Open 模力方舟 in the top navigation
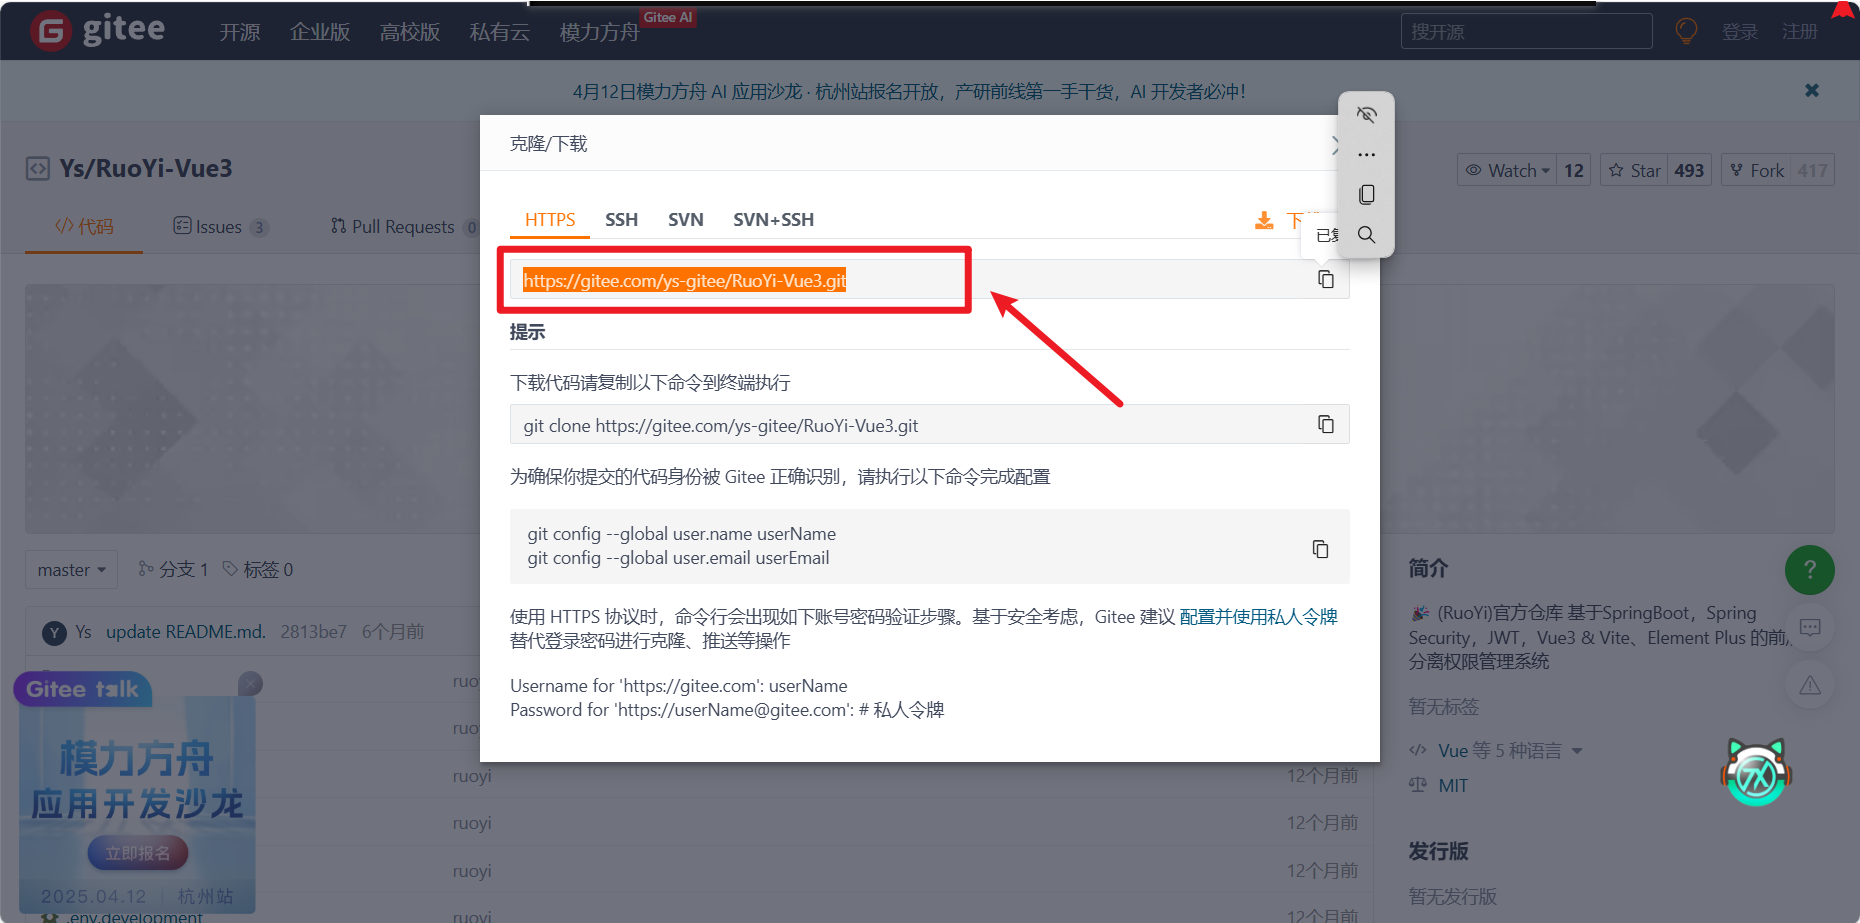This screenshot has height=923, width=1860. pyautogui.click(x=599, y=32)
